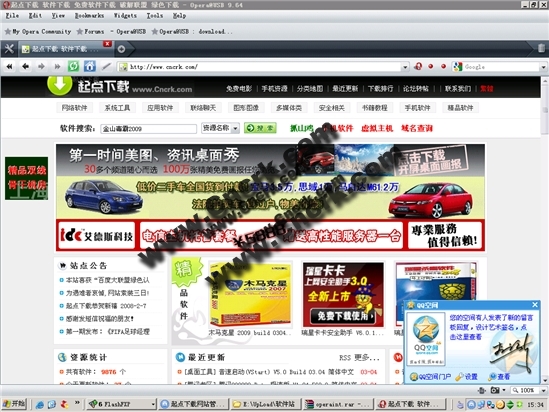Screen dimensions: 549x412
Task: Open the address bar history dropdown
Action: [x=405, y=67]
